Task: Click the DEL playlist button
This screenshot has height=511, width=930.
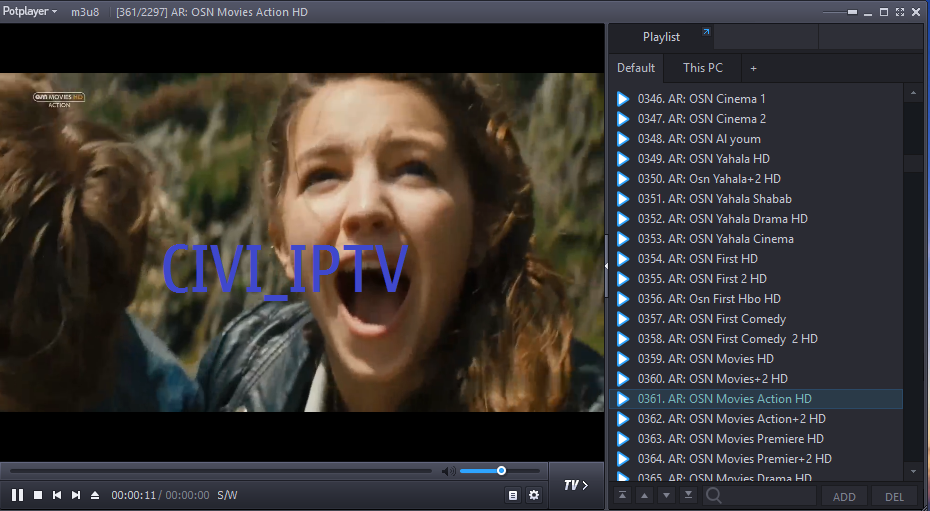Action: pos(894,497)
